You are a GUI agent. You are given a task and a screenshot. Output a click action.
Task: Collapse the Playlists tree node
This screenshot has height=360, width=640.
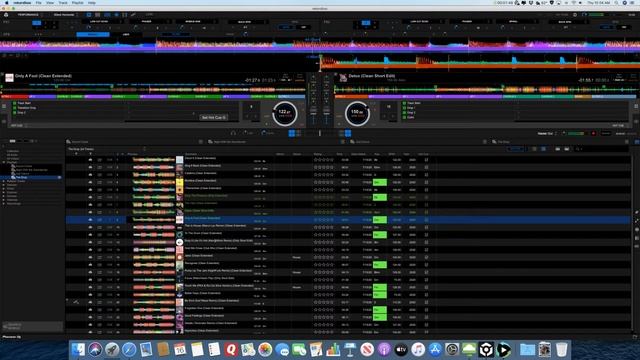[4, 162]
